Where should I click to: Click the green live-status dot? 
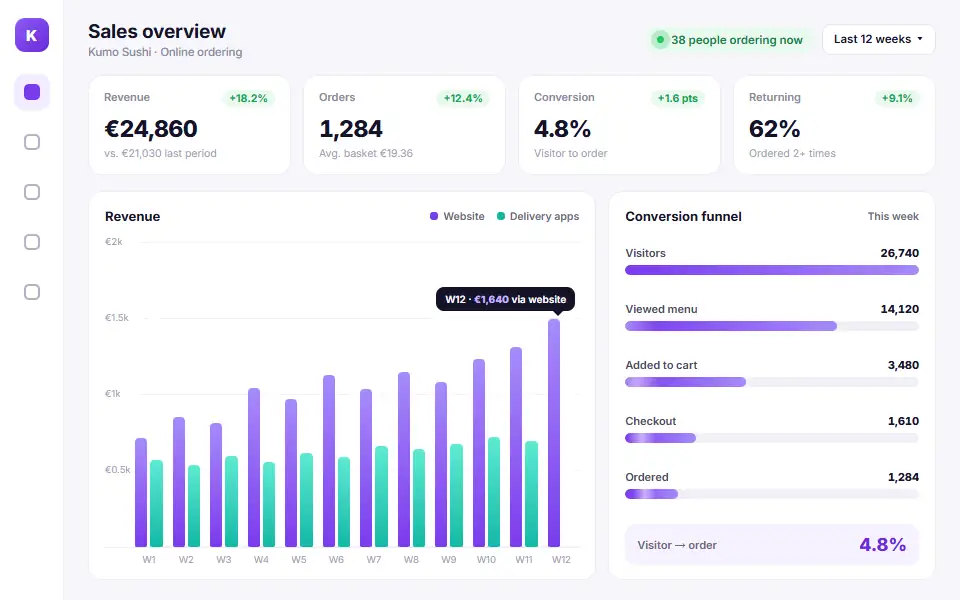pos(660,40)
